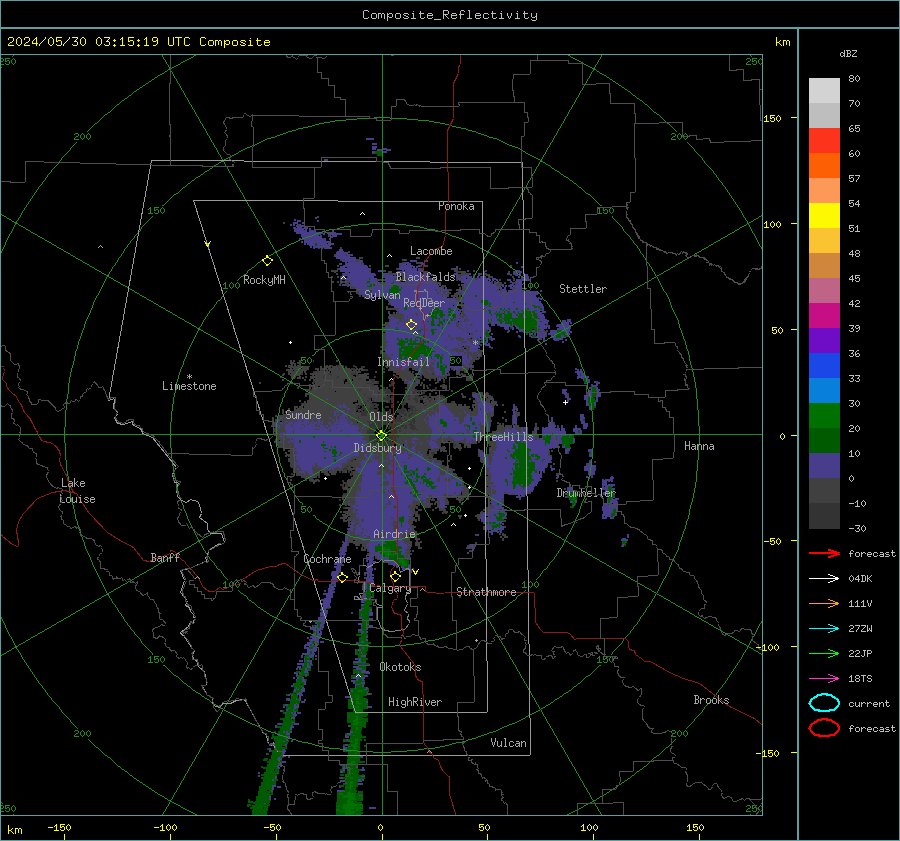Screen dimensions: 900x841
Task: Click the 'Blackfalds' map label
Action: (425, 277)
